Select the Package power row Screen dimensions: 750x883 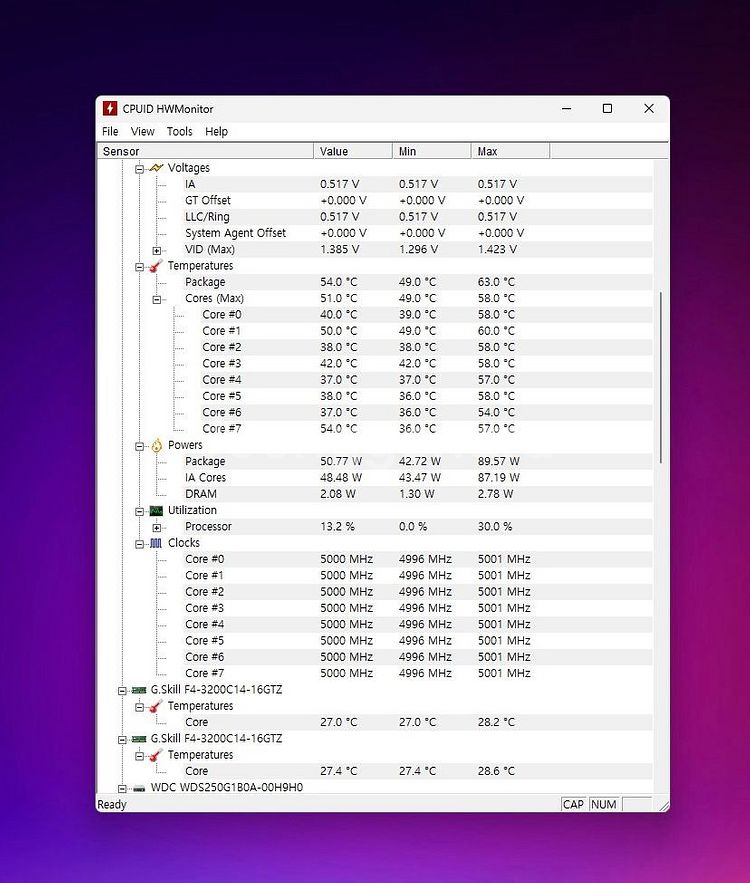(417, 462)
